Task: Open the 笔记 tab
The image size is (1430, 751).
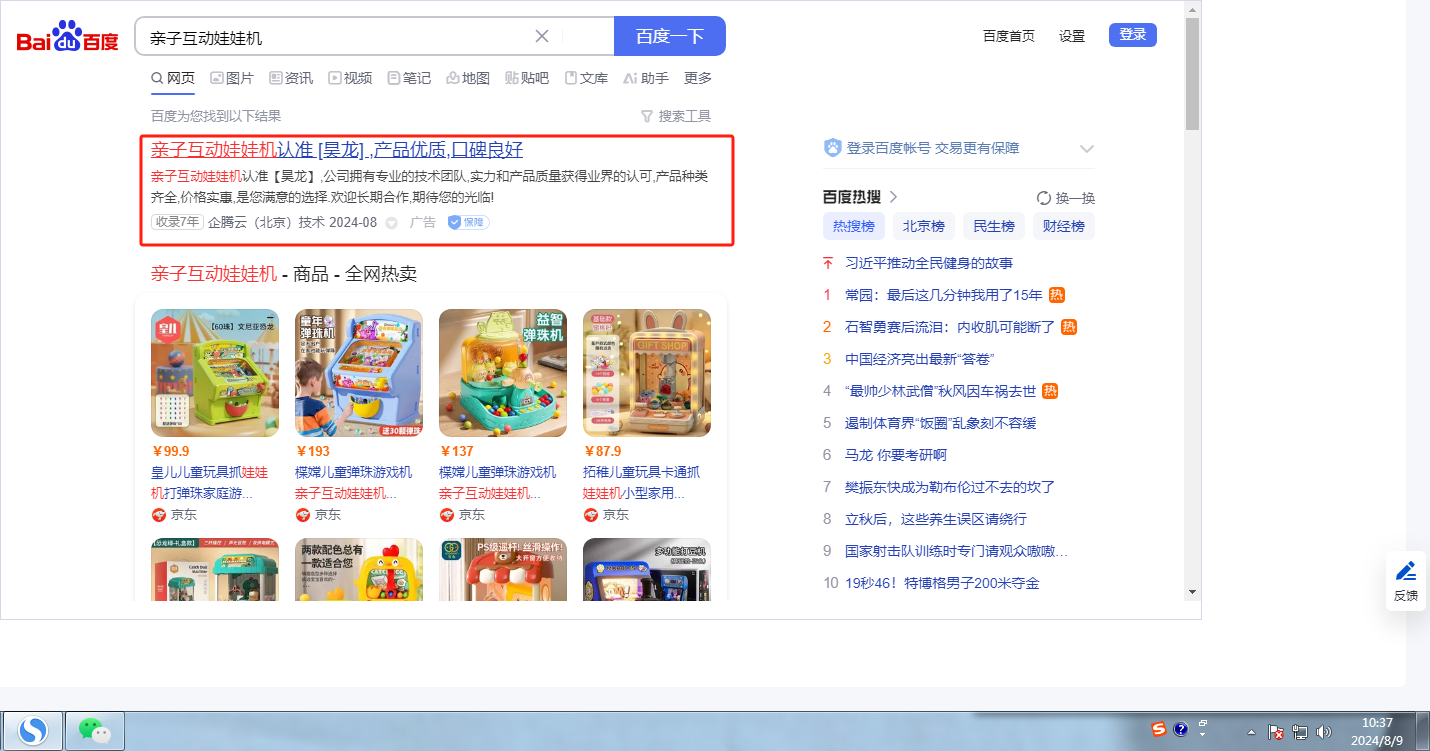Action: [409, 78]
